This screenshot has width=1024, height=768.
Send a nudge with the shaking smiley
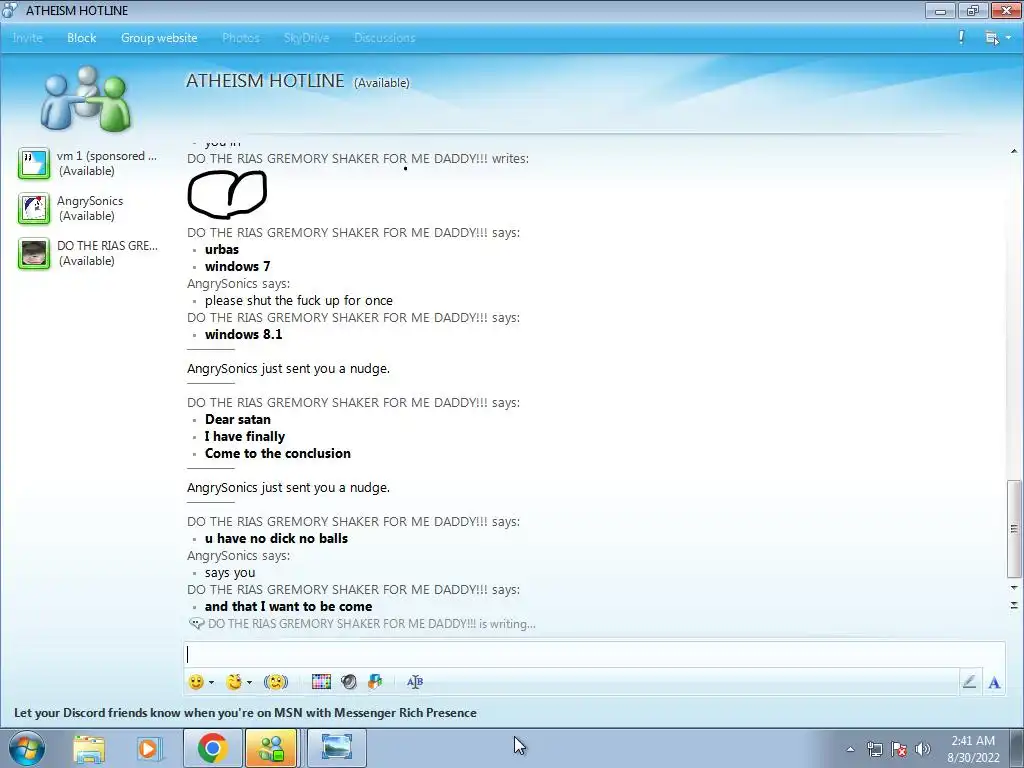pos(276,682)
